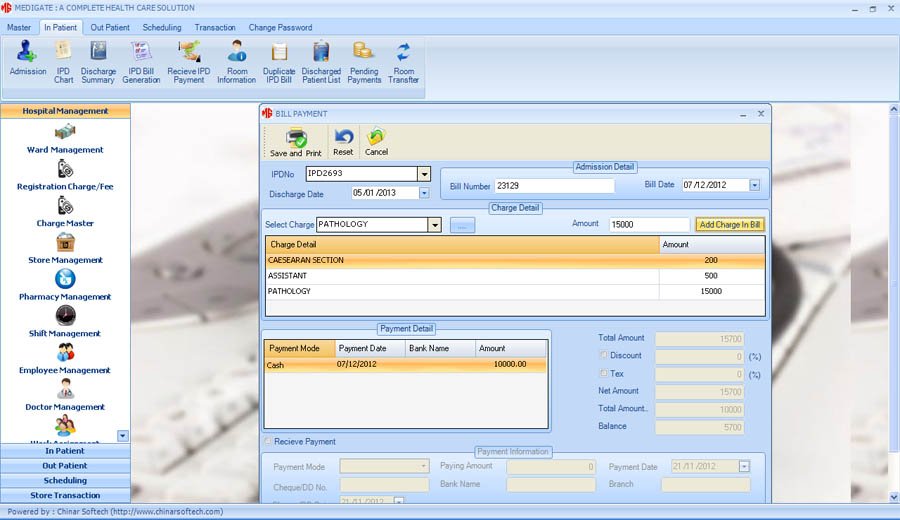Click the ellipsis button beside Select Charge

point(462,225)
